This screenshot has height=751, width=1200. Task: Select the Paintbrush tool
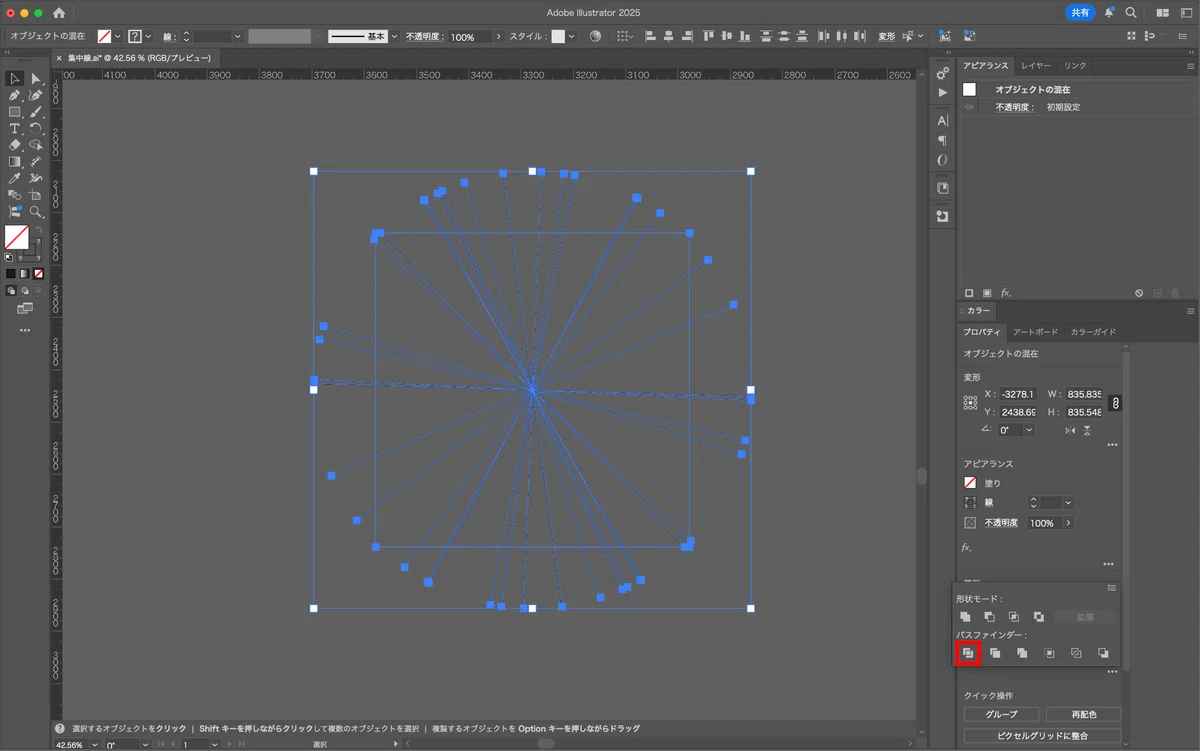coord(36,112)
